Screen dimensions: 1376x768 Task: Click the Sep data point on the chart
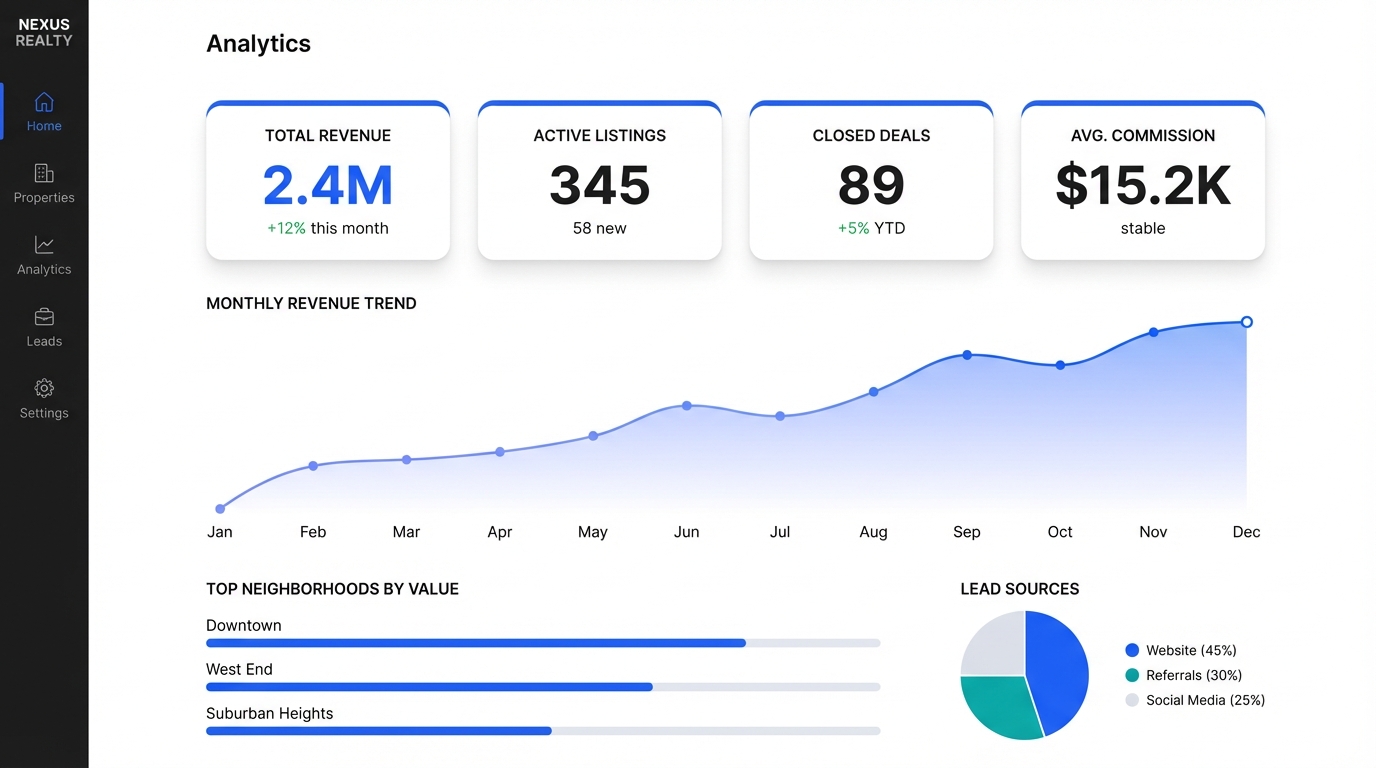click(966, 354)
